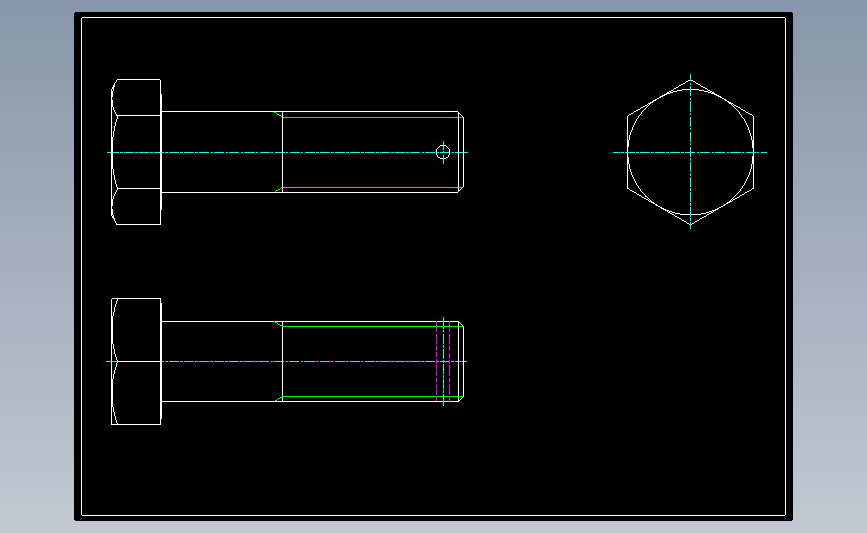Select the small cotter pin hole circle

(443, 152)
